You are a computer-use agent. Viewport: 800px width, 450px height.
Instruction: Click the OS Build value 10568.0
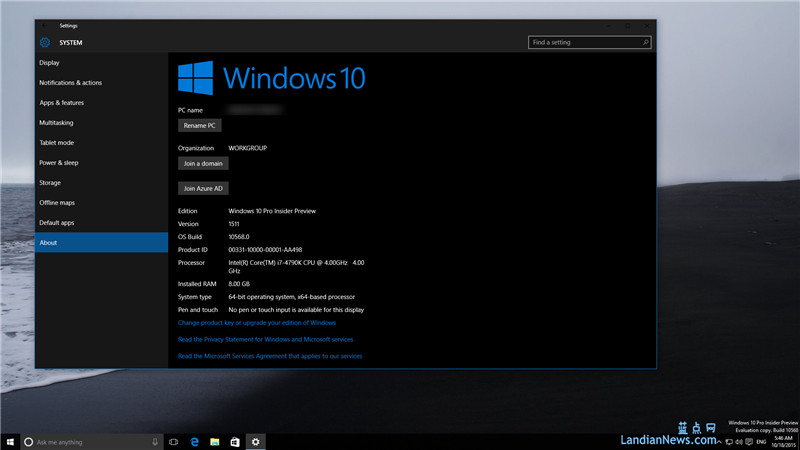click(x=239, y=237)
